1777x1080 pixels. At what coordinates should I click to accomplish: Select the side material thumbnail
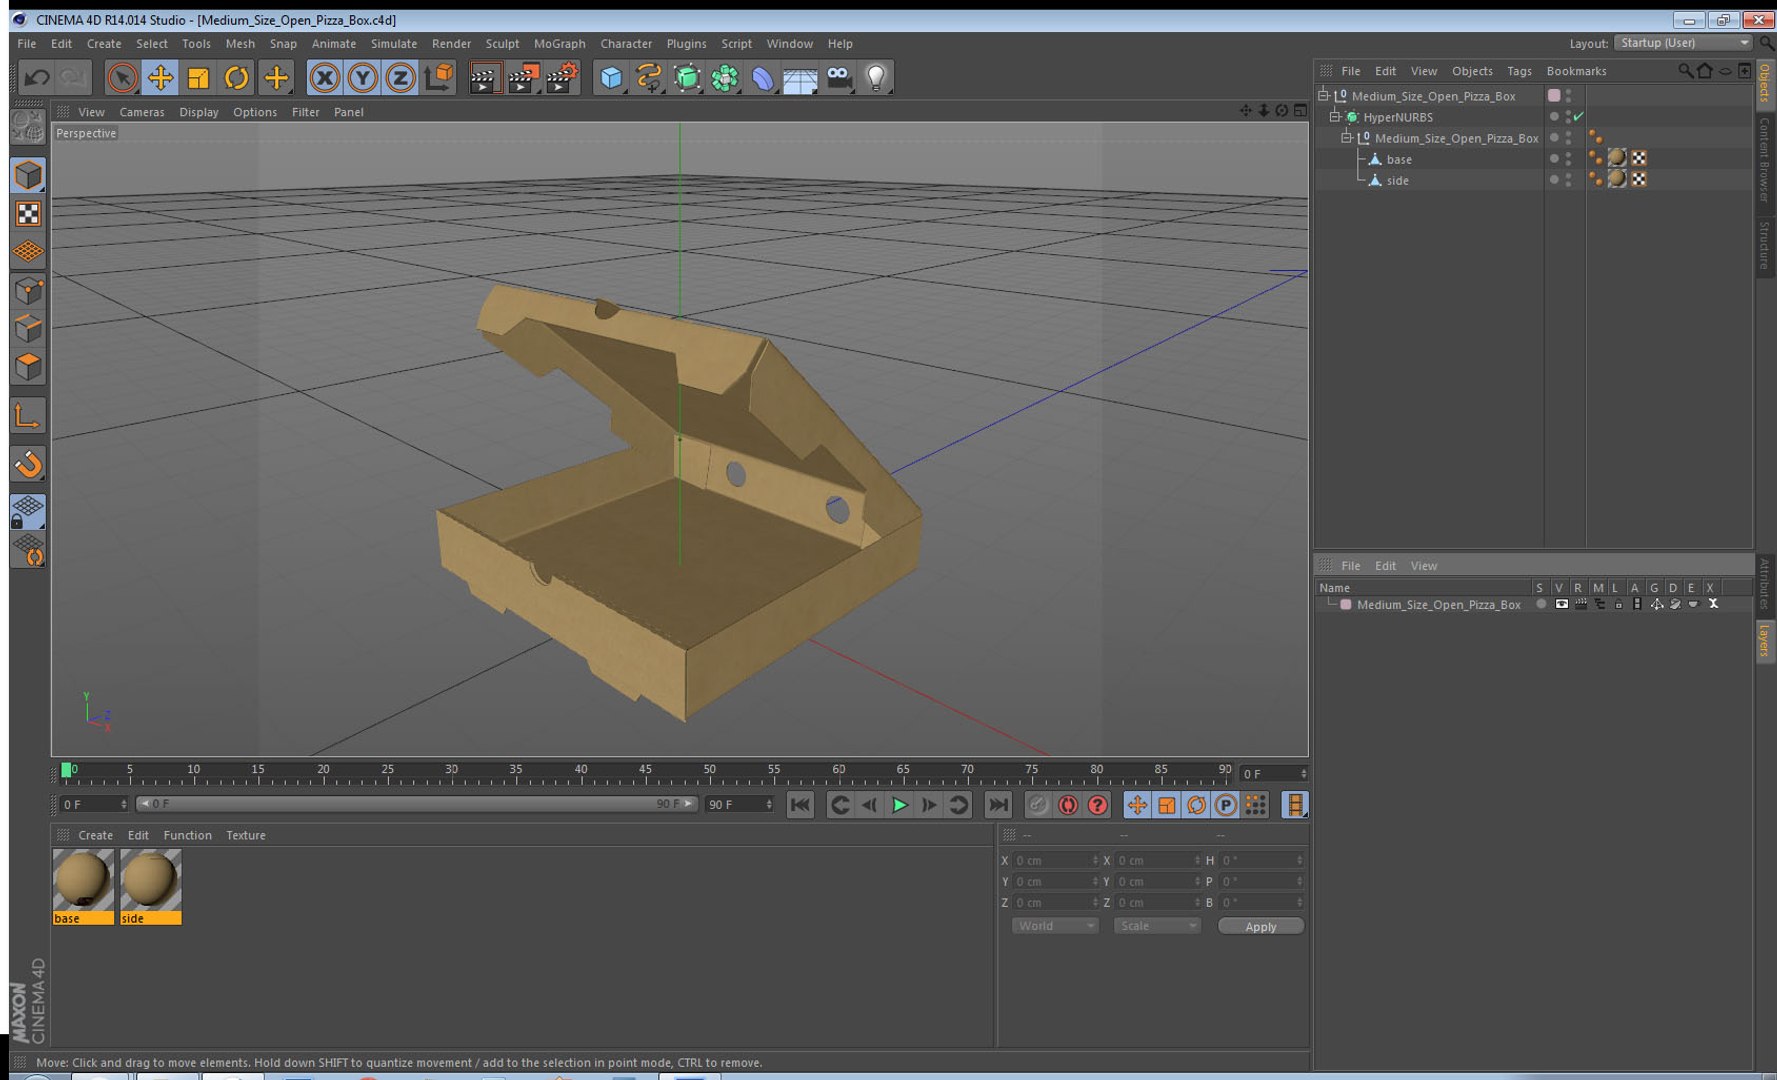(x=151, y=886)
